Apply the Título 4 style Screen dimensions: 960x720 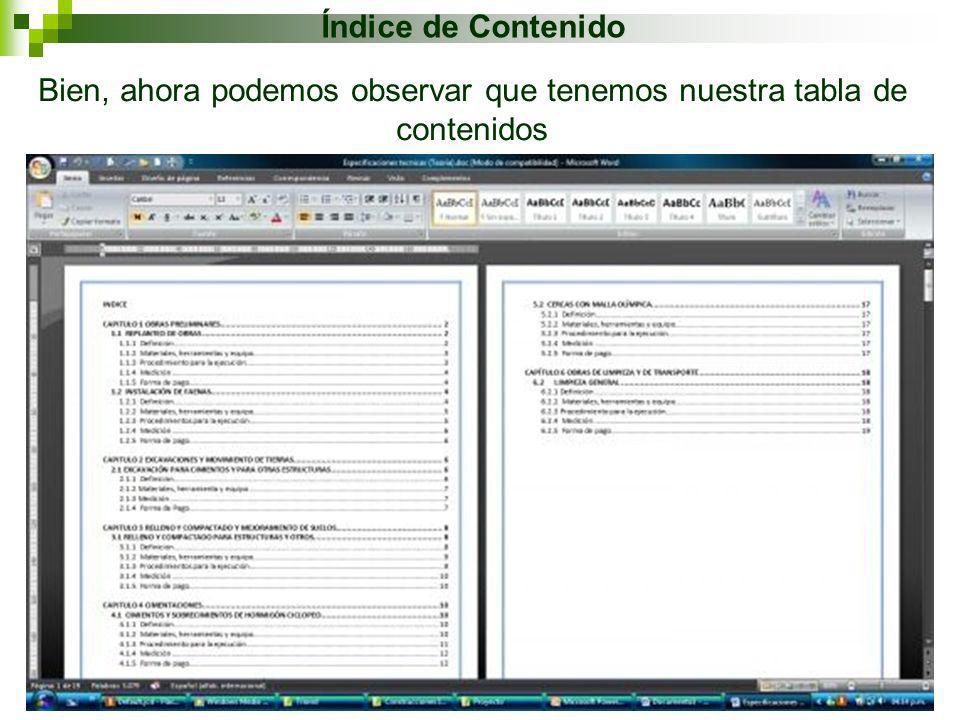point(681,208)
